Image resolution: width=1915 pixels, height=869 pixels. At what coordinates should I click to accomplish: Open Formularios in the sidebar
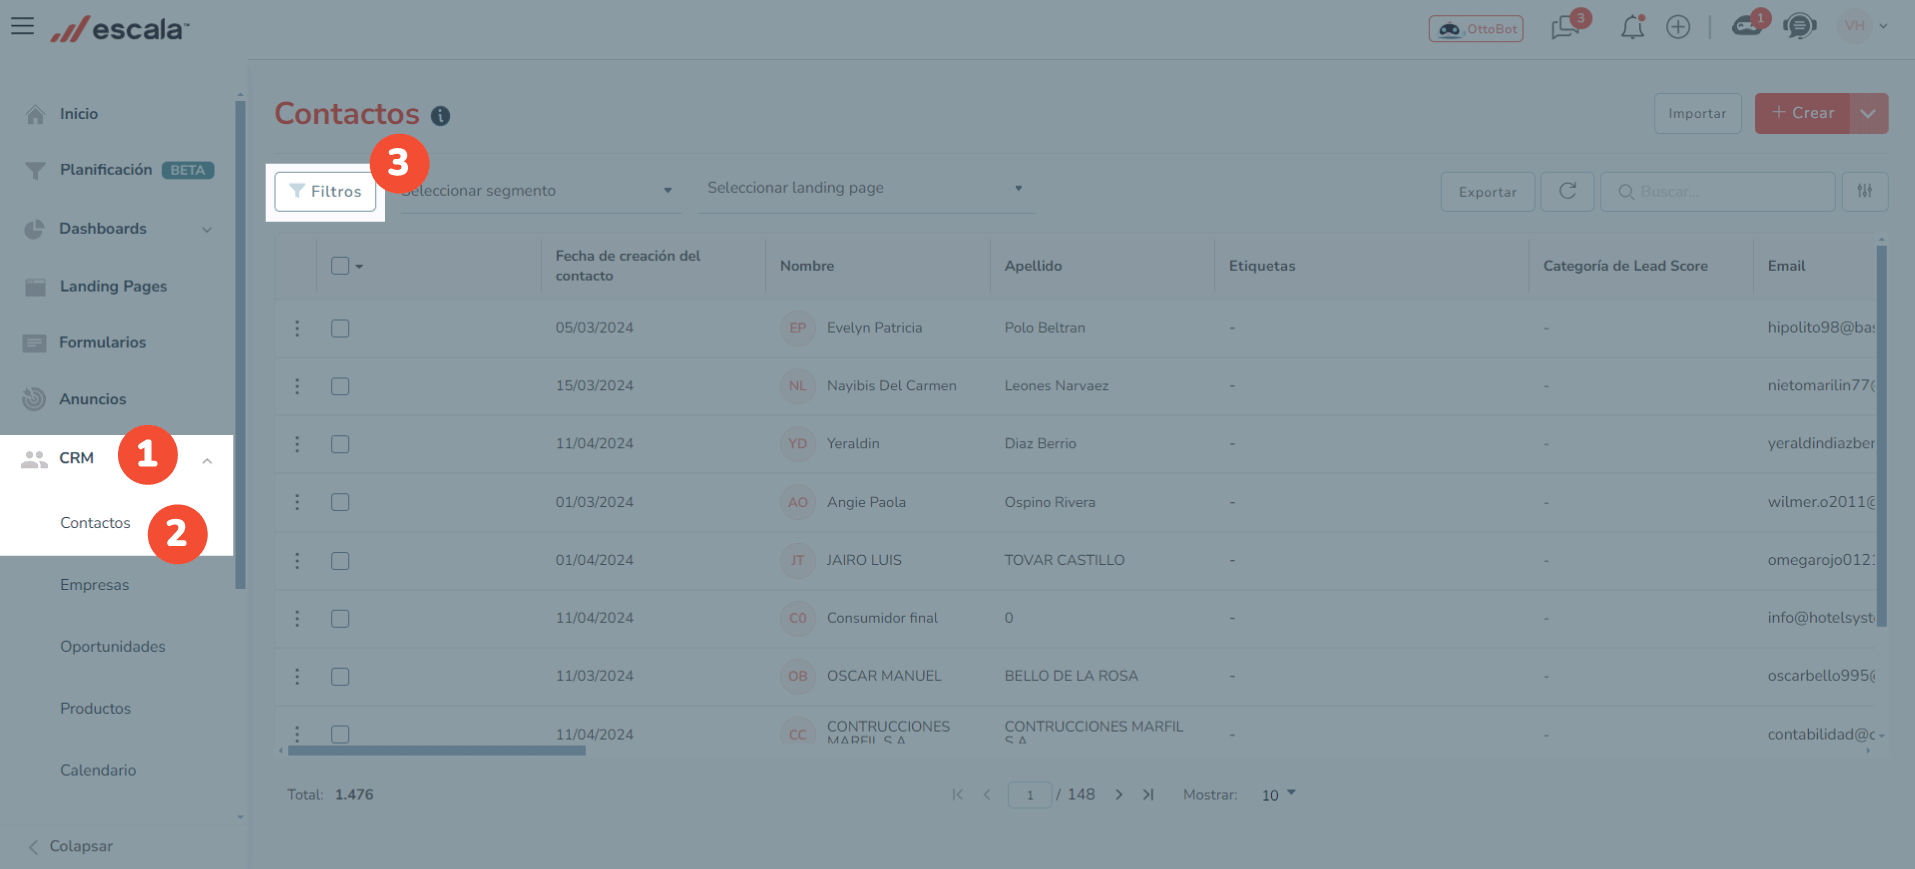pos(102,342)
